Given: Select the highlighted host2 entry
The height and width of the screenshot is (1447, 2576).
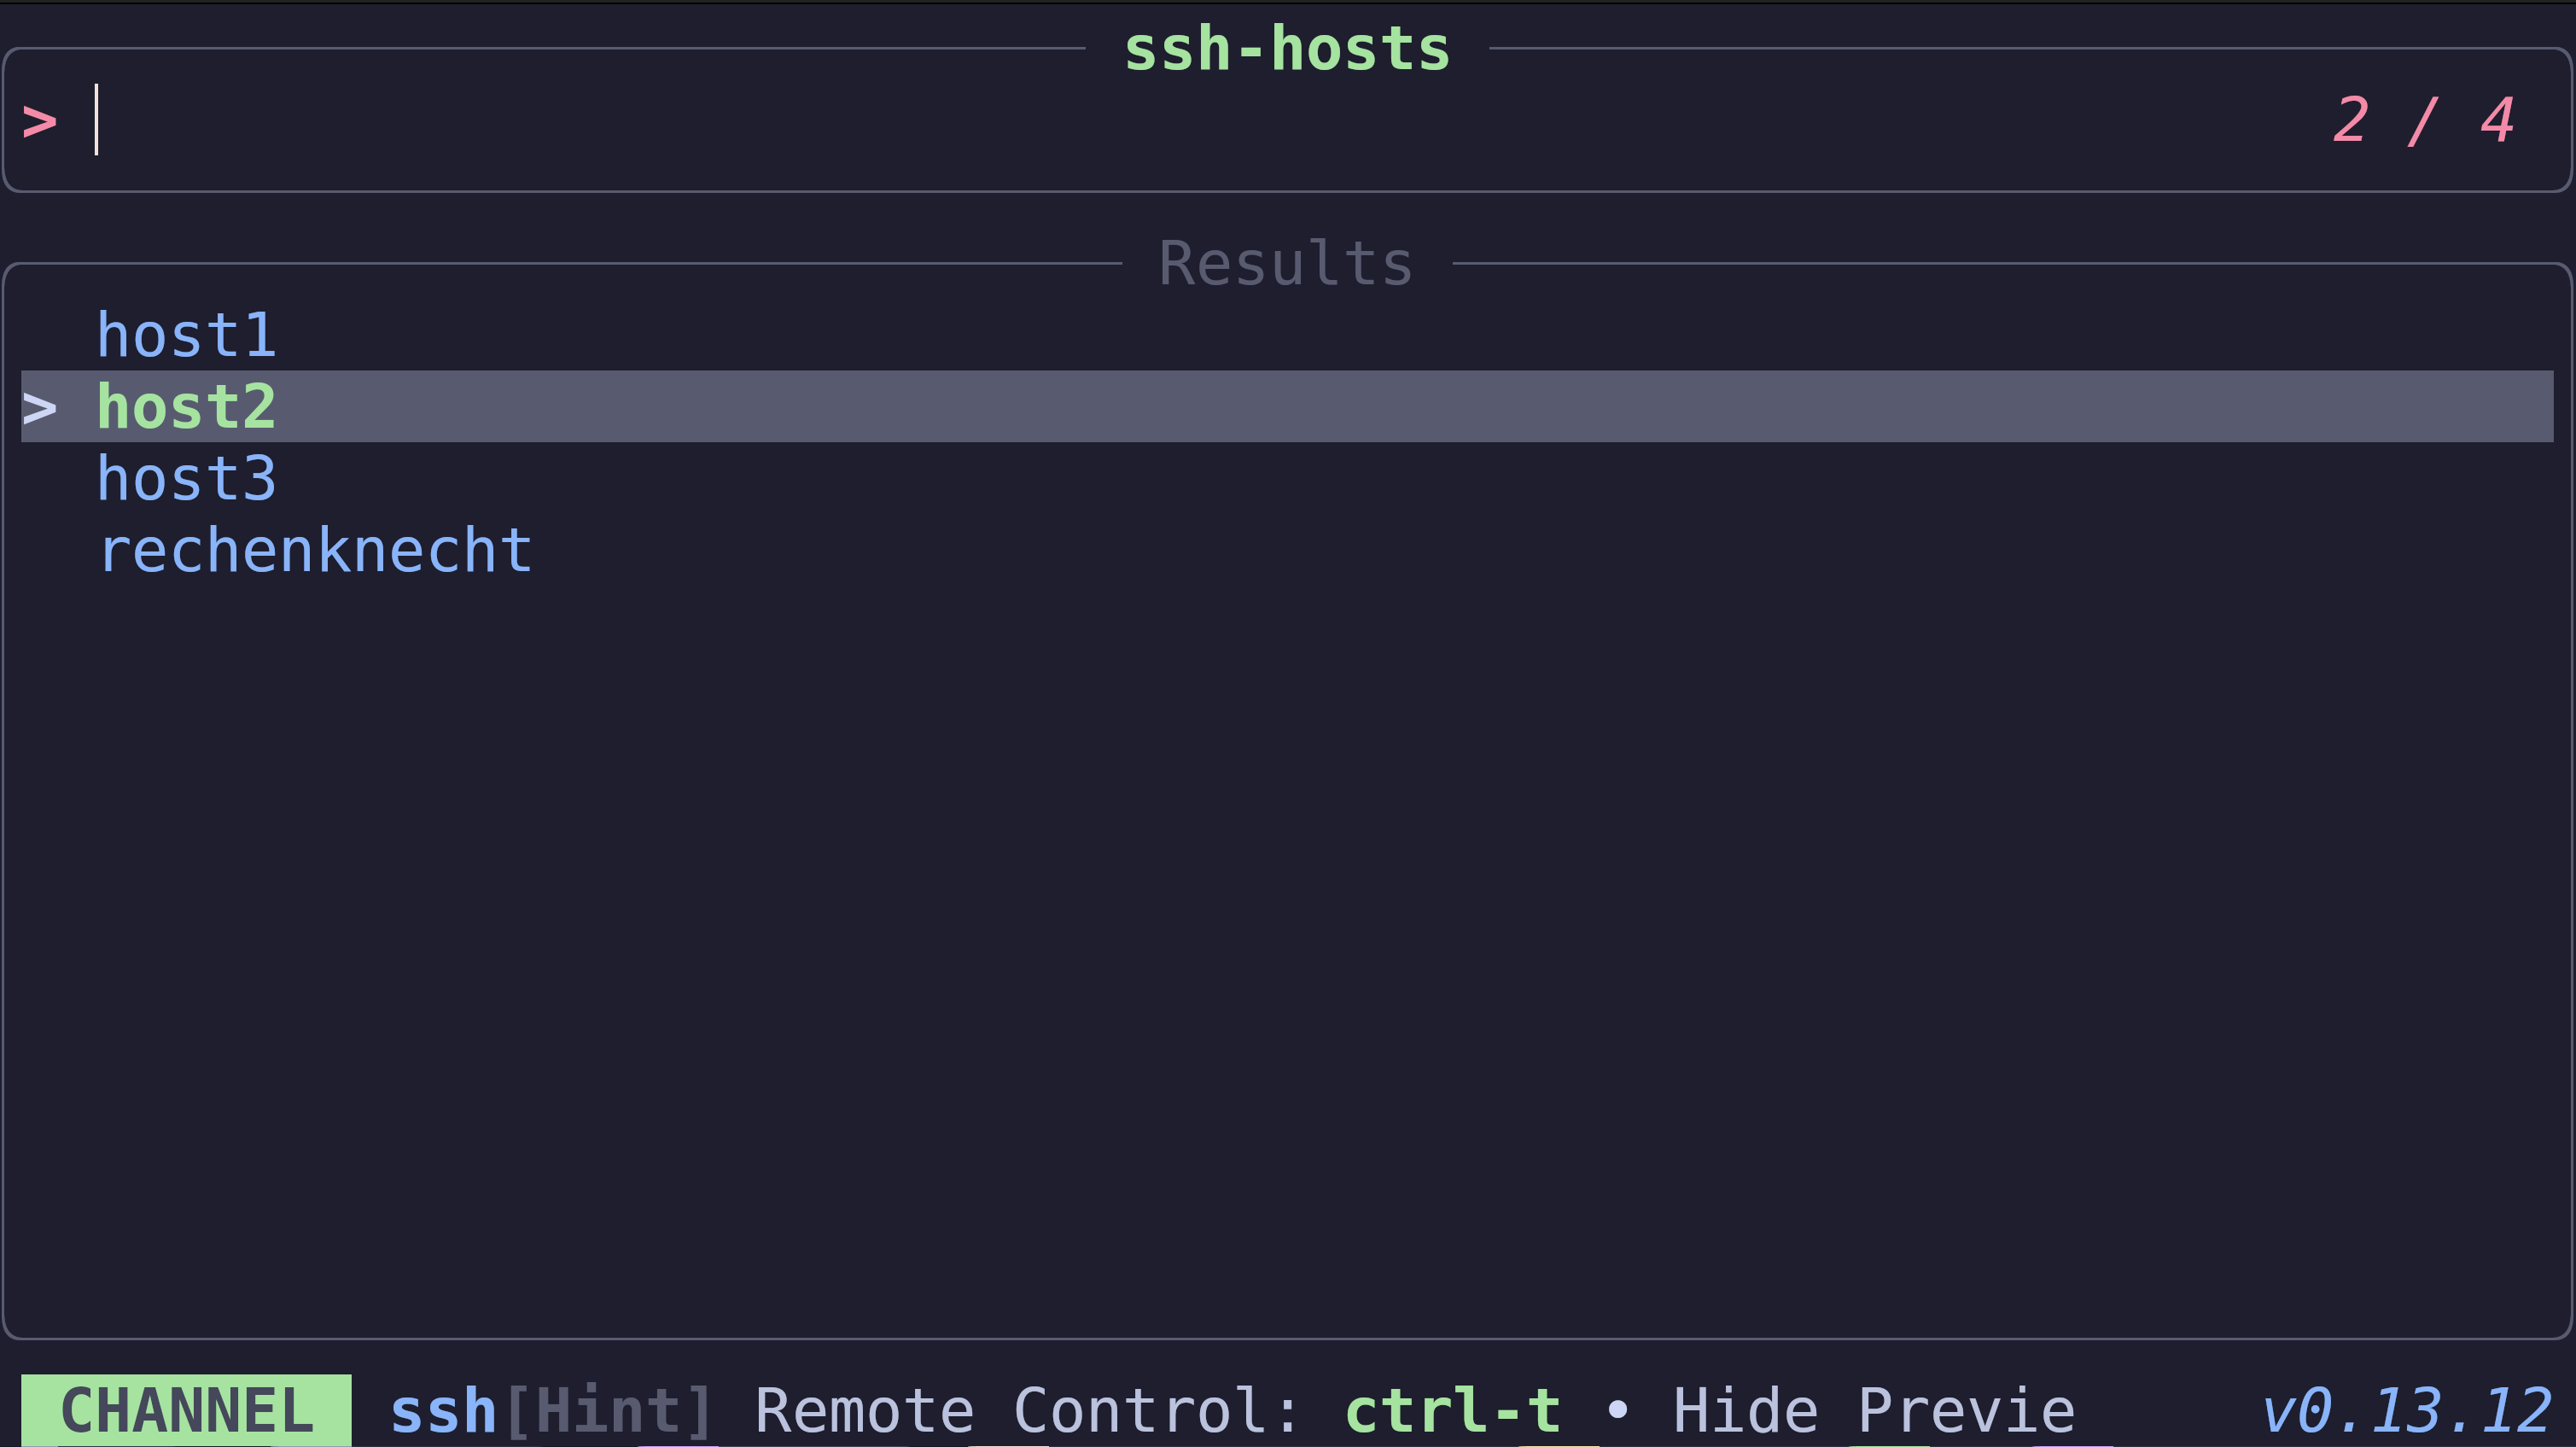Looking at the screenshot, I should 186,405.
